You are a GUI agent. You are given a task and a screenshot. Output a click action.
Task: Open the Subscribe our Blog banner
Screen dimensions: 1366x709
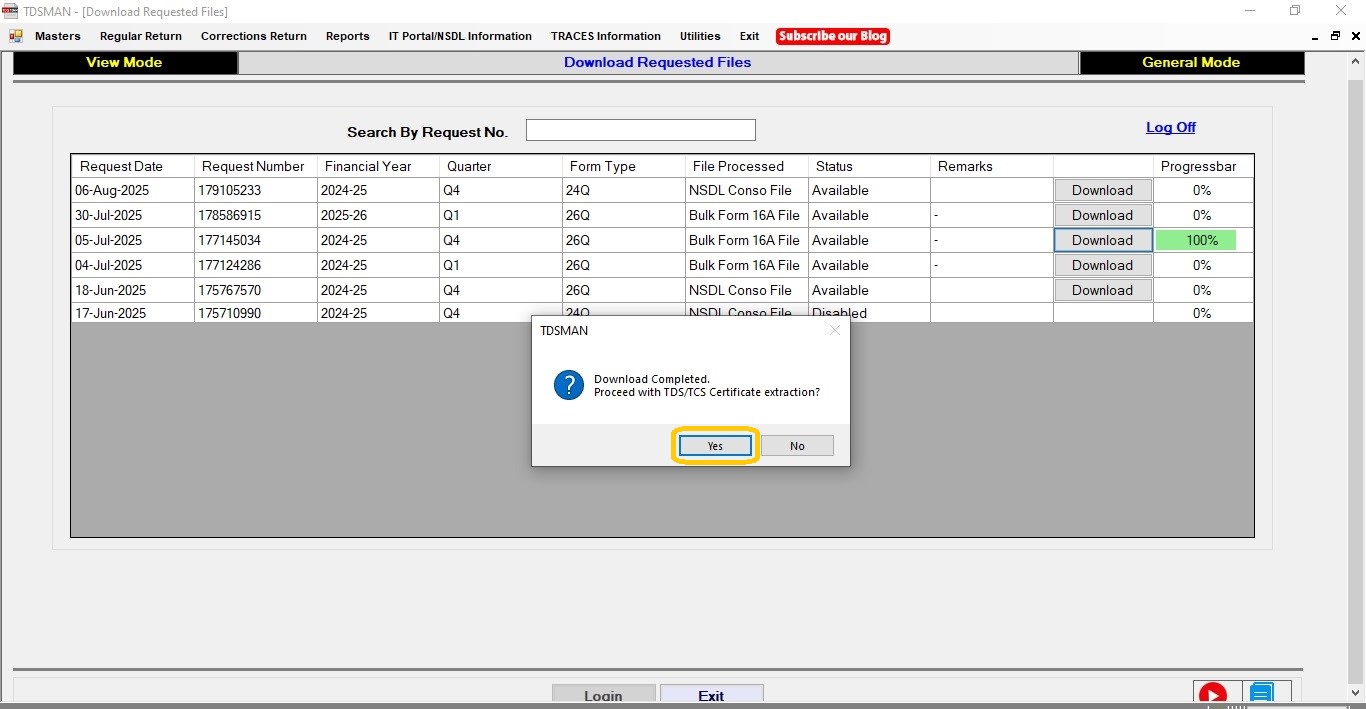[832, 36]
